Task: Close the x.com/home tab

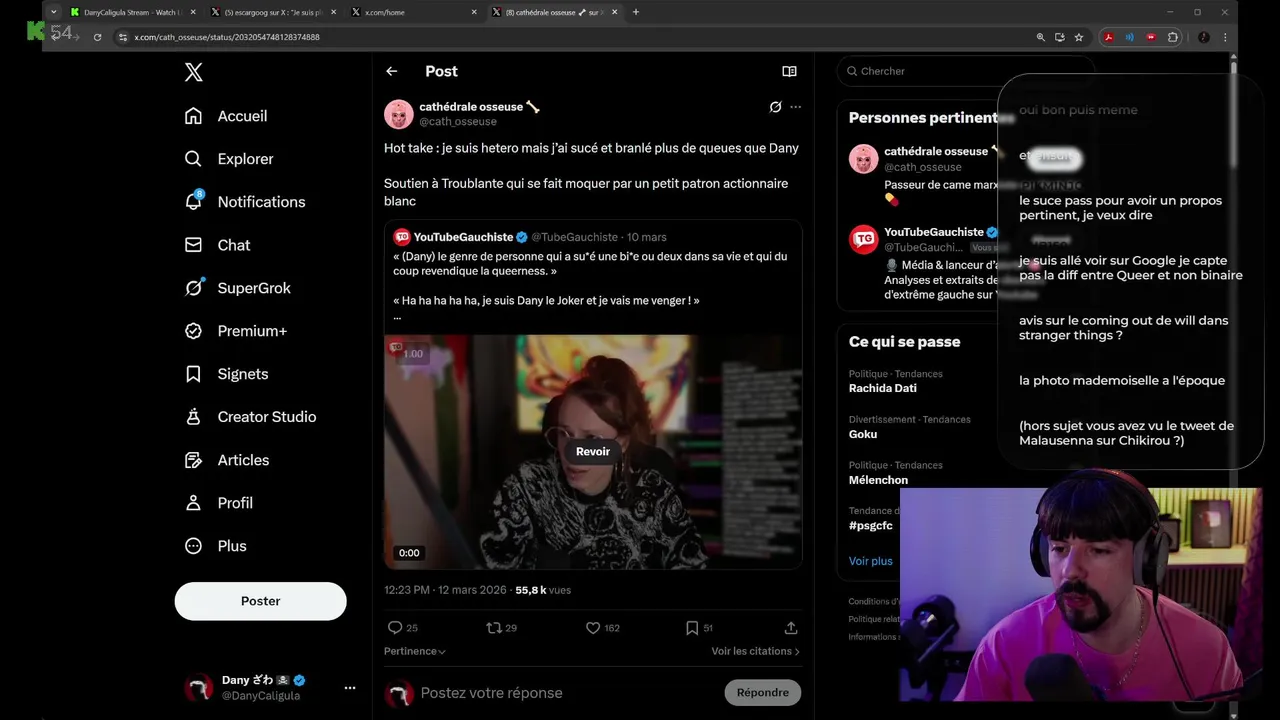Action: click(x=474, y=12)
